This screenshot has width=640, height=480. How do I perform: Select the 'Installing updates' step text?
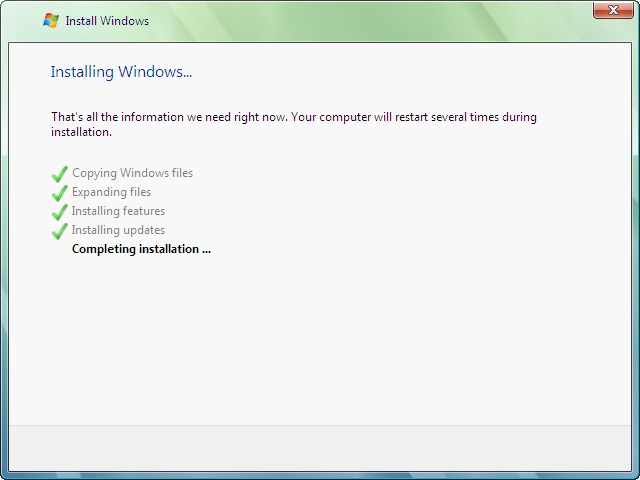coord(118,230)
